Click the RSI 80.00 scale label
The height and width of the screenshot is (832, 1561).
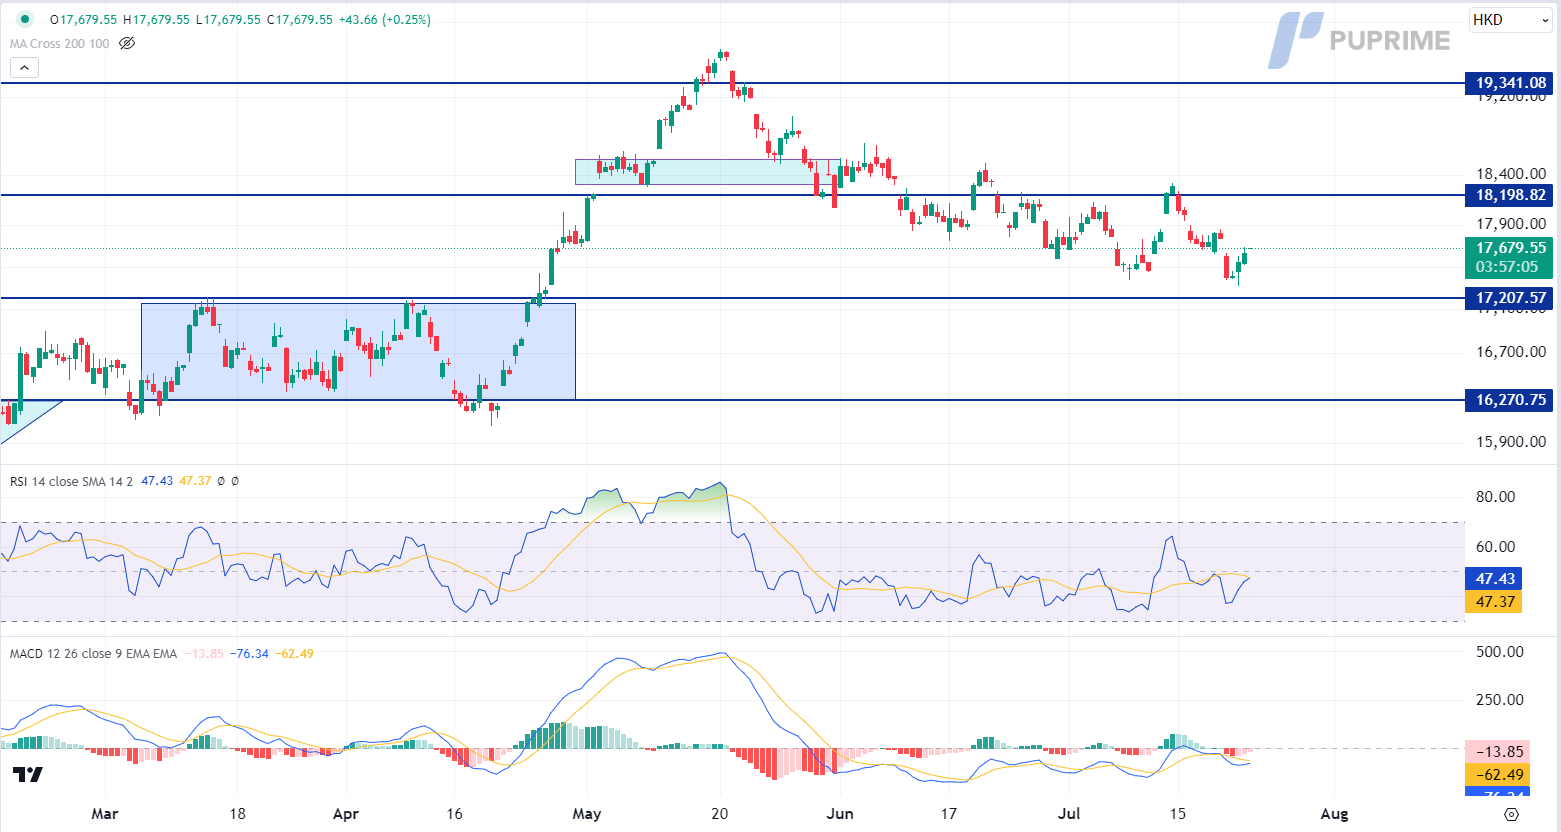(1495, 497)
